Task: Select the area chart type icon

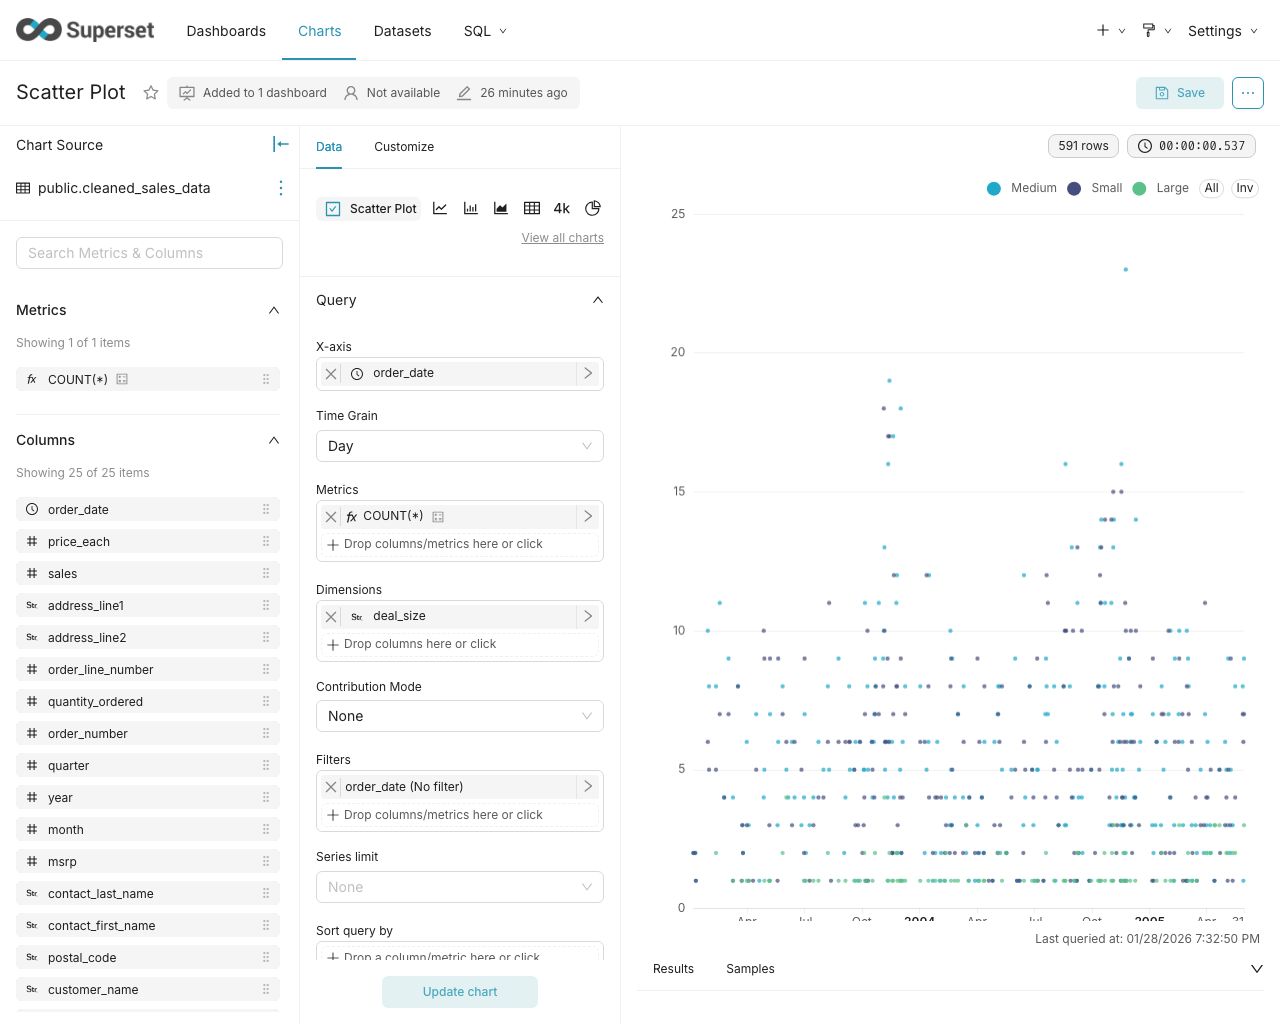Action: (501, 208)
